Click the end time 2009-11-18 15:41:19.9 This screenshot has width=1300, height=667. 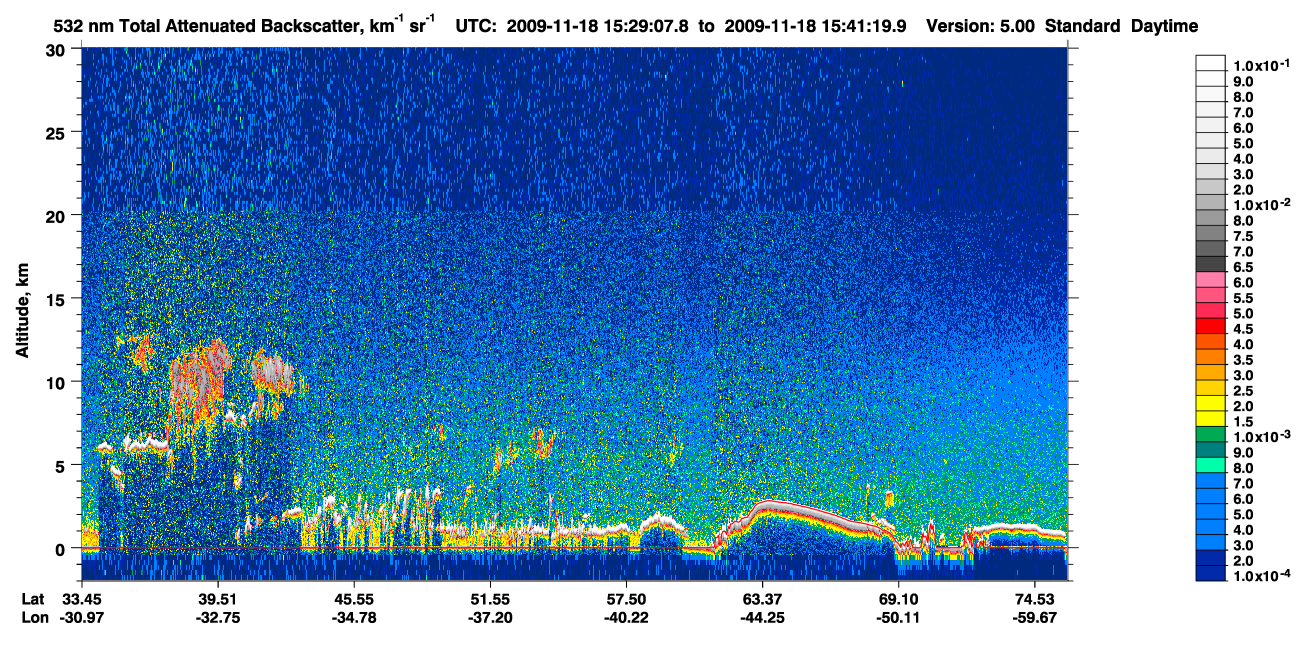[x=814, y=27]
